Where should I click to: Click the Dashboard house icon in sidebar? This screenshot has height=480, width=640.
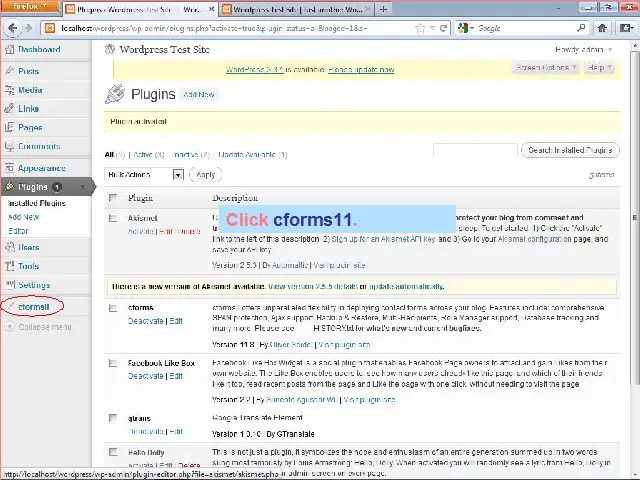[x=9, y=49]
